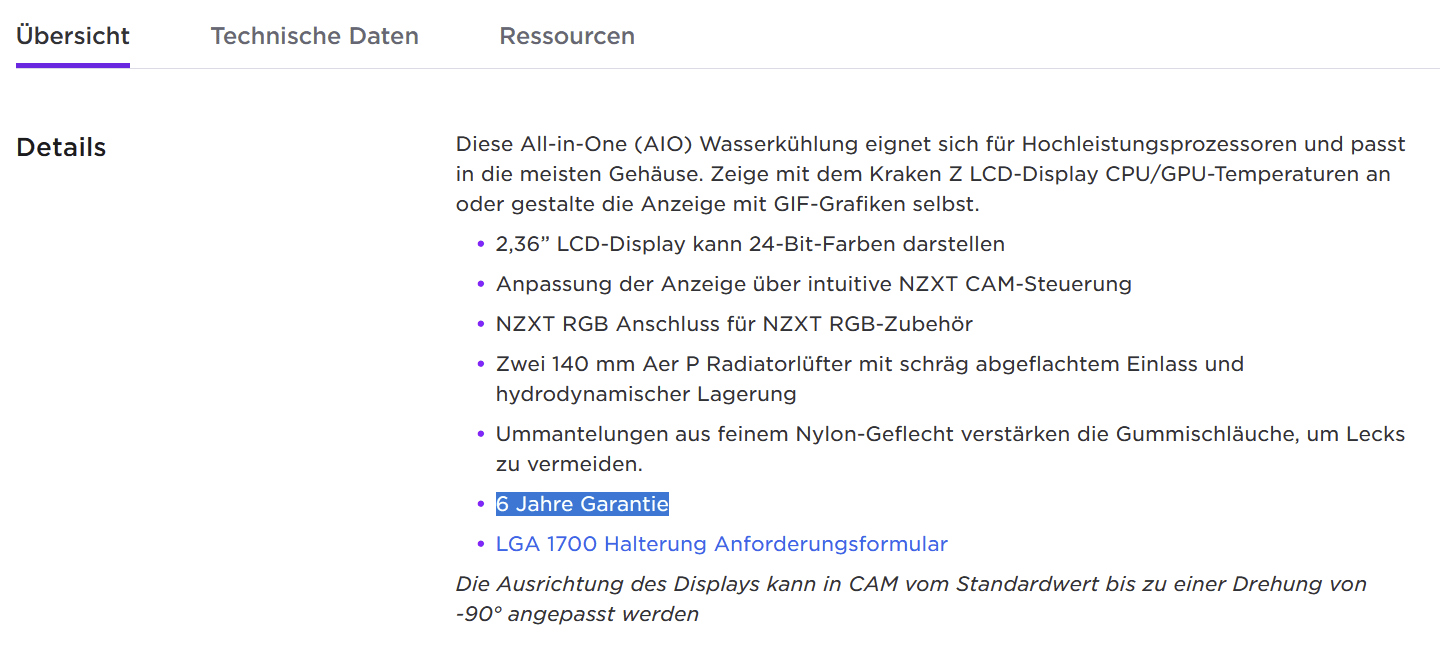Click the Zwei 140 mm Aer P Radiatorlüfter line
Image resolution: width=1440 pixels, height=657 pixels.
[869, 364]
